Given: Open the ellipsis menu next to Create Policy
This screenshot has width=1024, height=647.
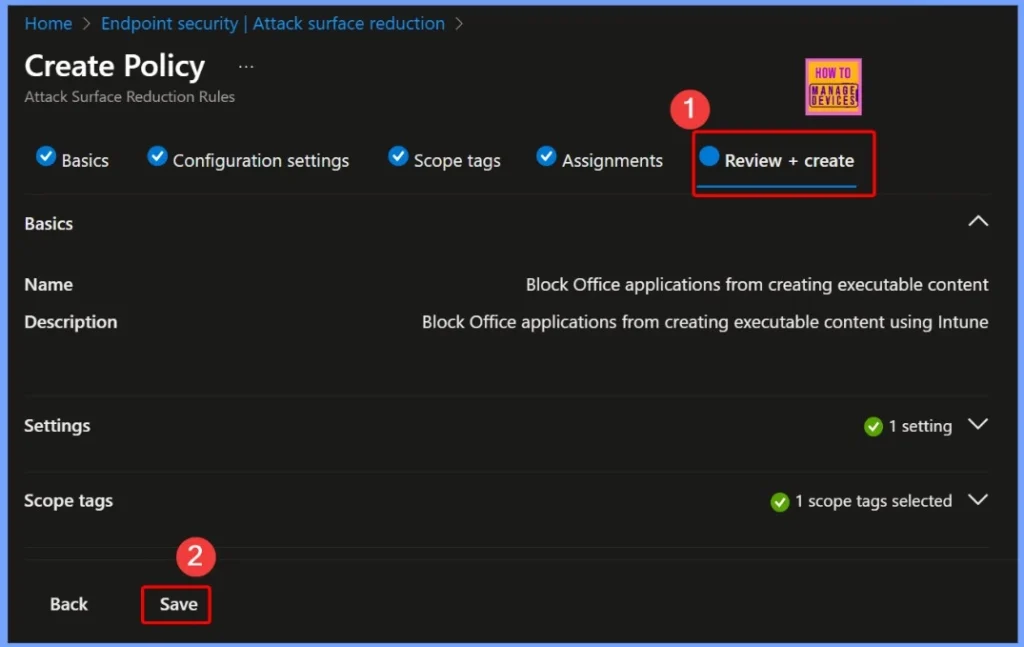Looking at the screenshot, I should tap(246, 64).
